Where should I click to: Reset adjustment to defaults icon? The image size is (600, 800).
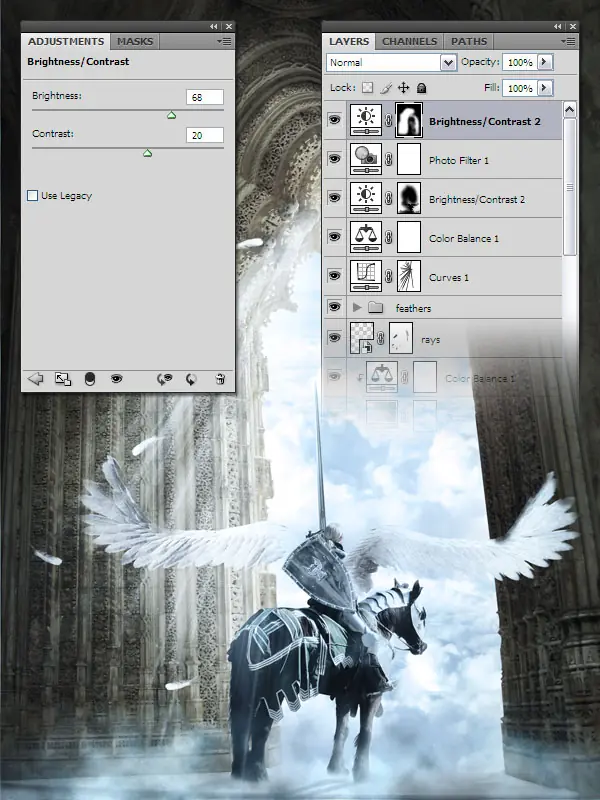click(x=191, y=379)
